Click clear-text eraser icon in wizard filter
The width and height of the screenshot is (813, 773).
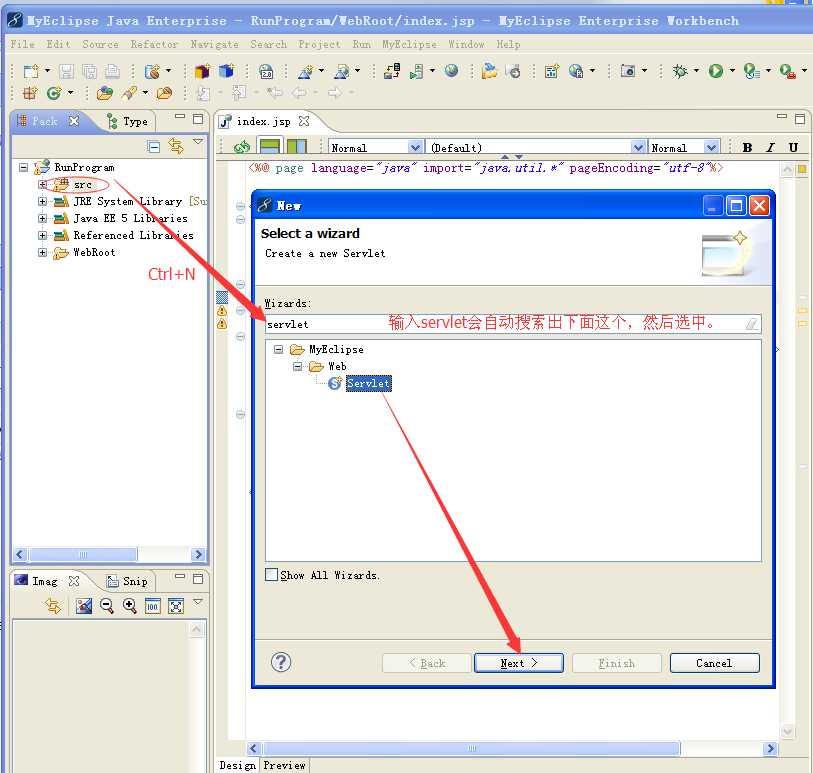pyautogui.click(x=751, y=325)
